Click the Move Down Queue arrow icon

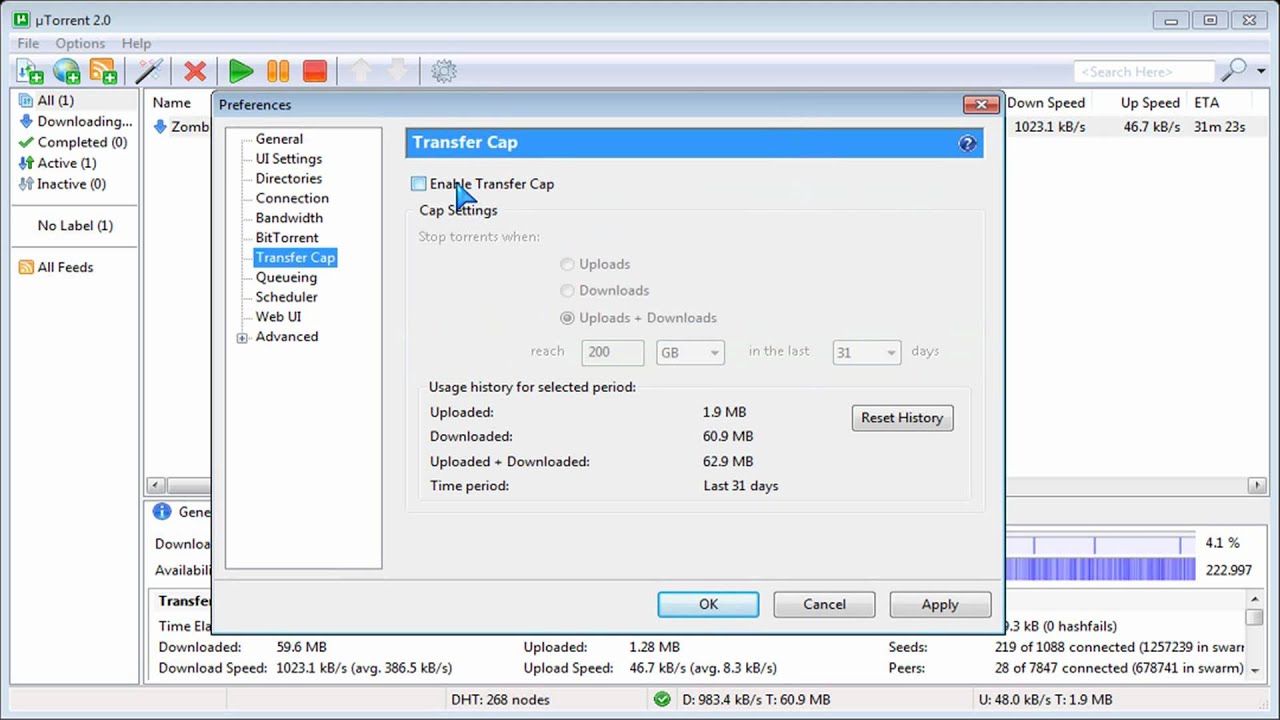coord(397,71)
